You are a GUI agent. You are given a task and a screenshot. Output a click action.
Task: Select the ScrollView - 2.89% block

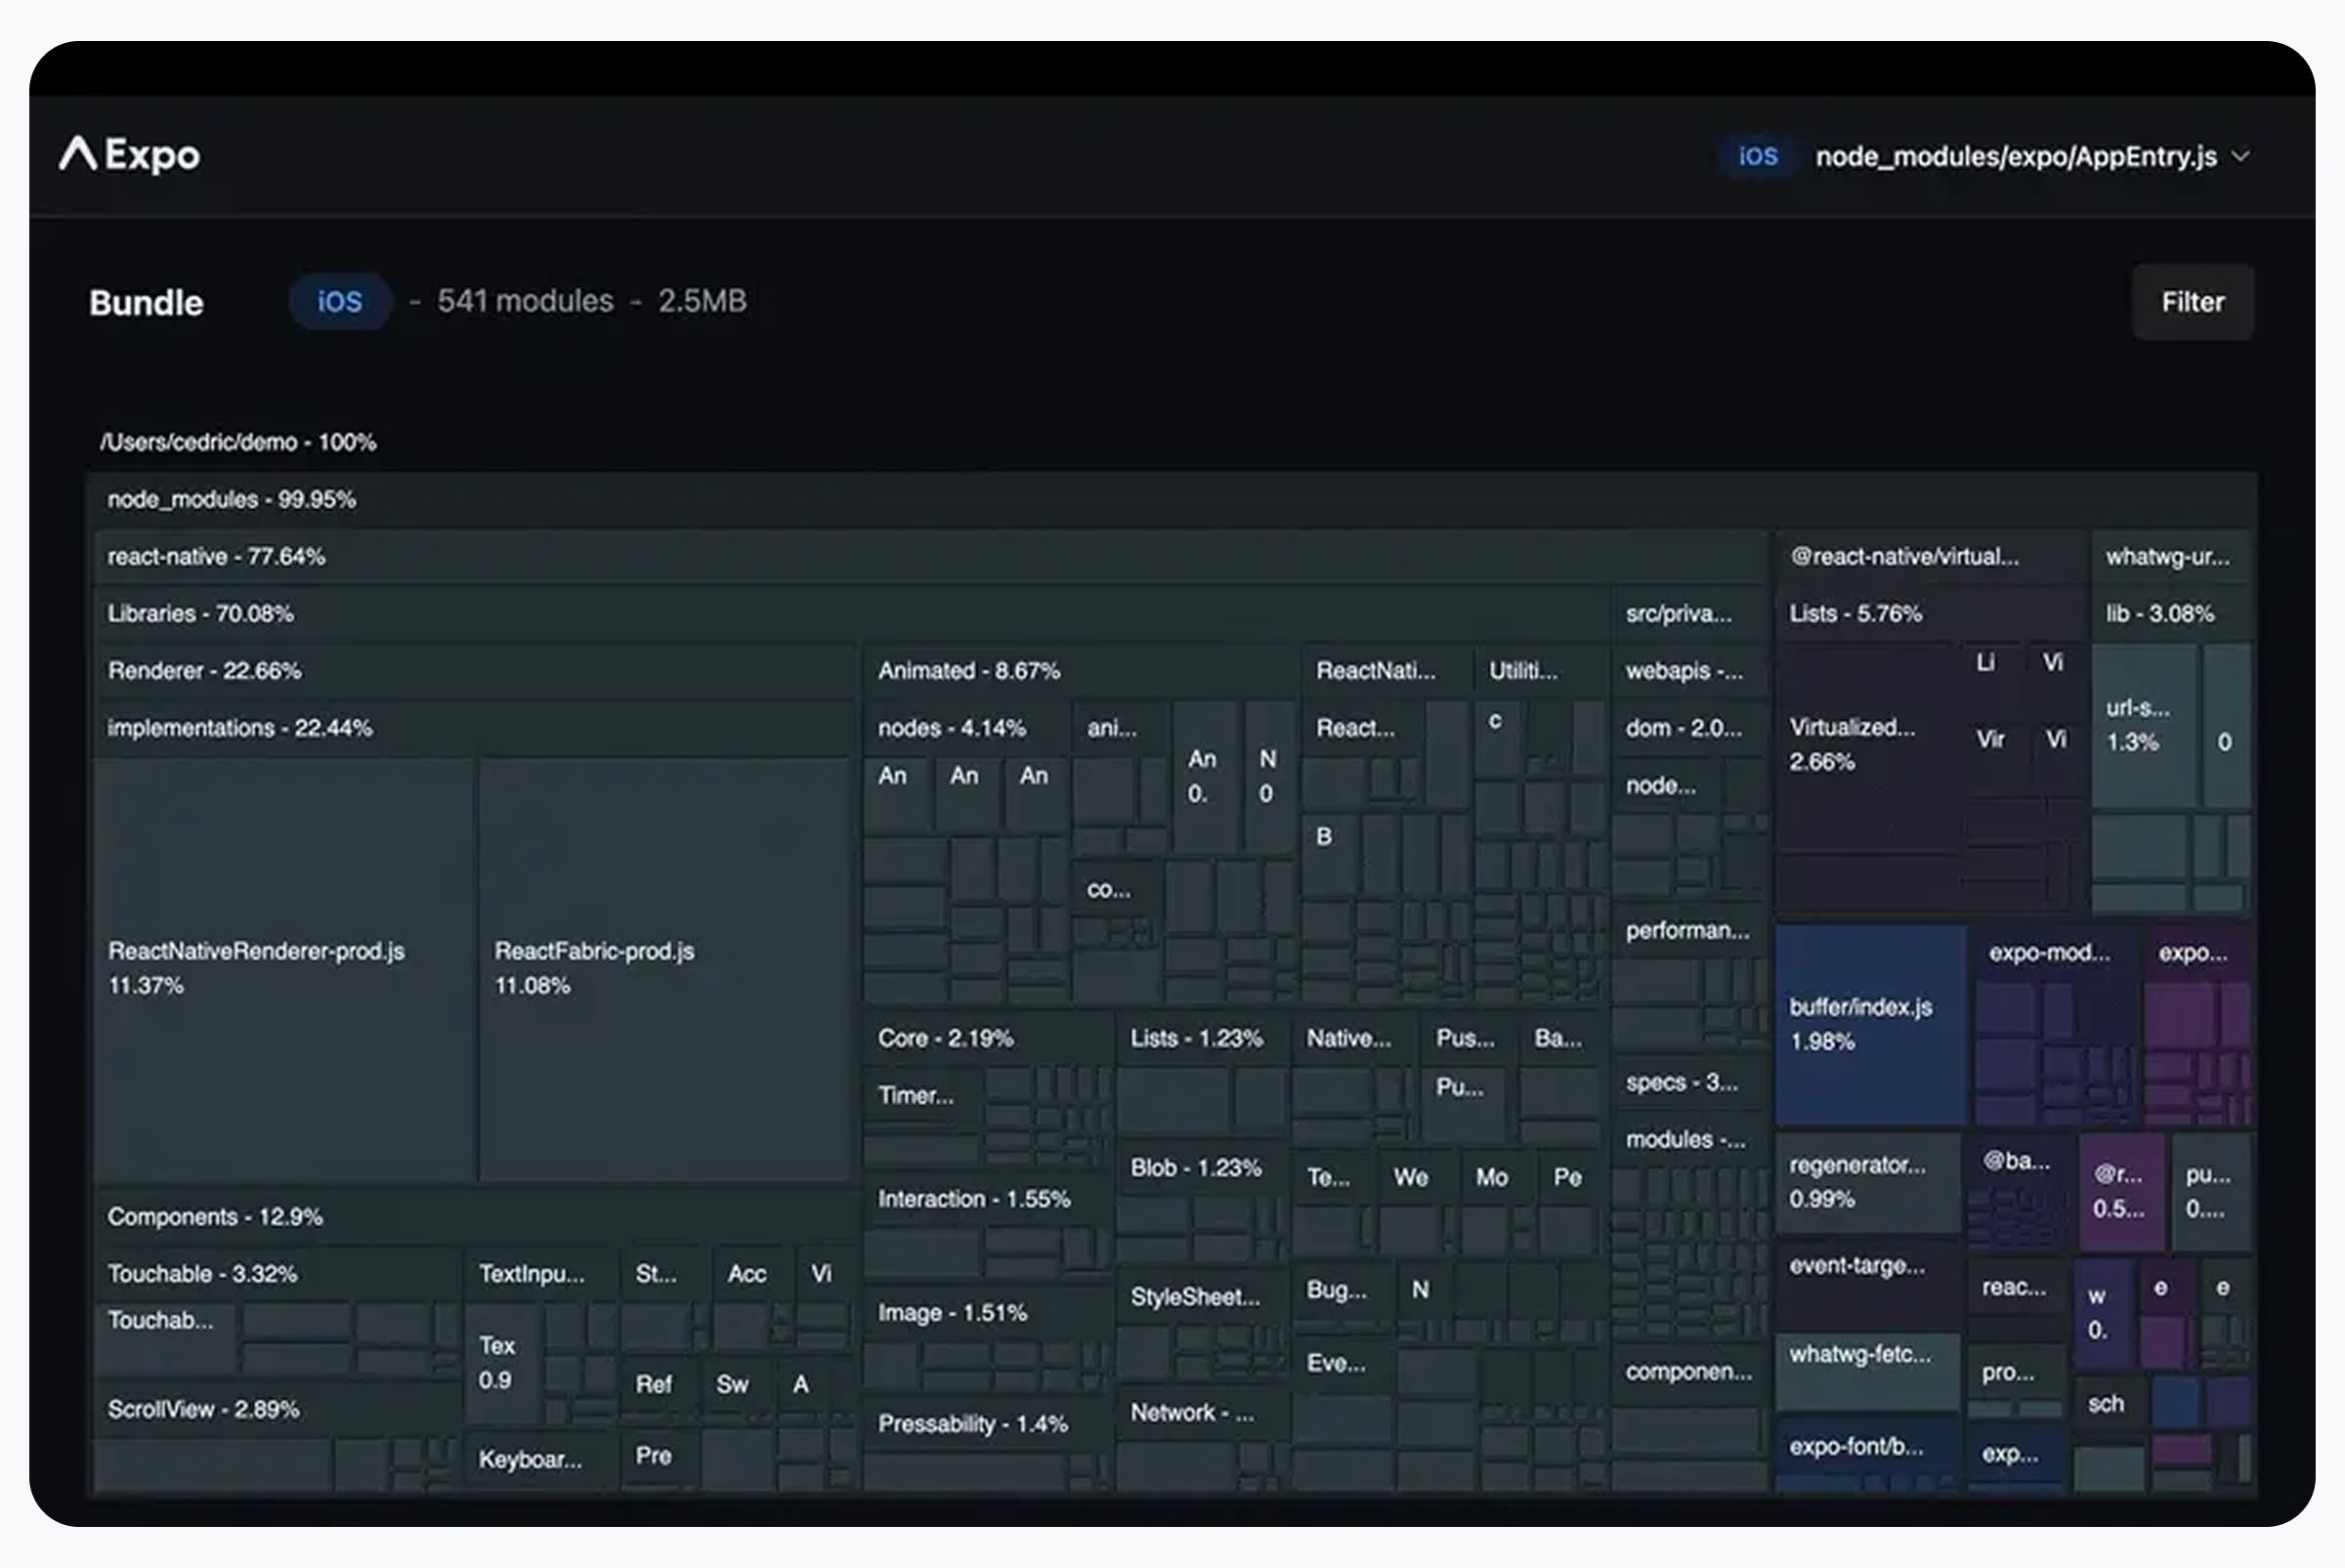278,1409
